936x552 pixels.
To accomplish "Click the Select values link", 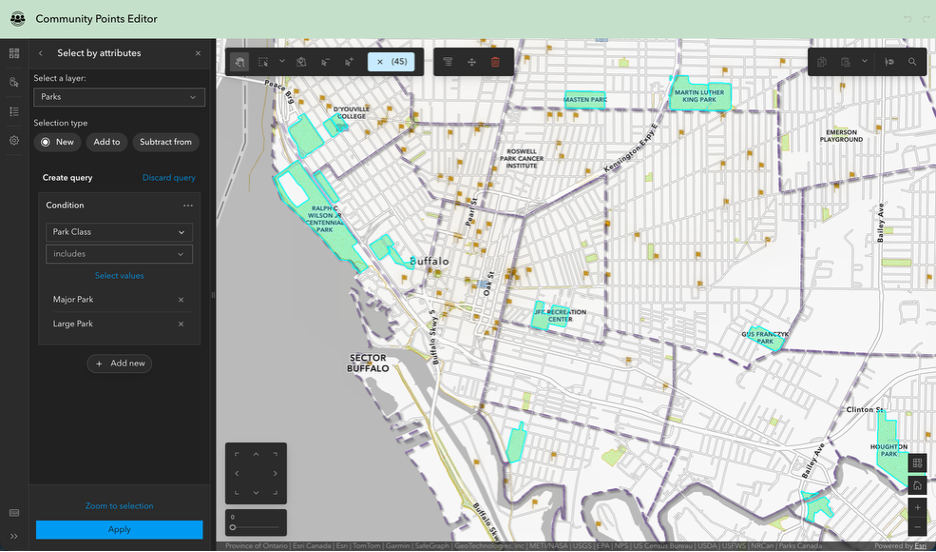I will click(119, 276).
